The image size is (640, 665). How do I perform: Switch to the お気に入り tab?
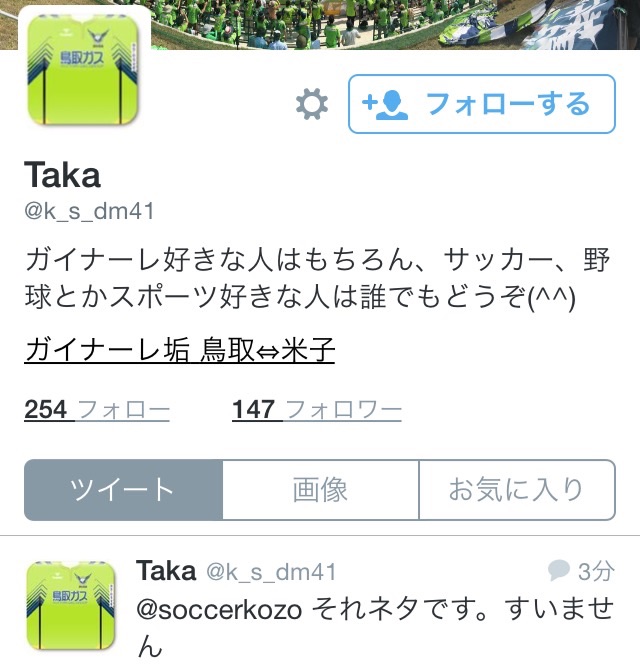point(517,490)
